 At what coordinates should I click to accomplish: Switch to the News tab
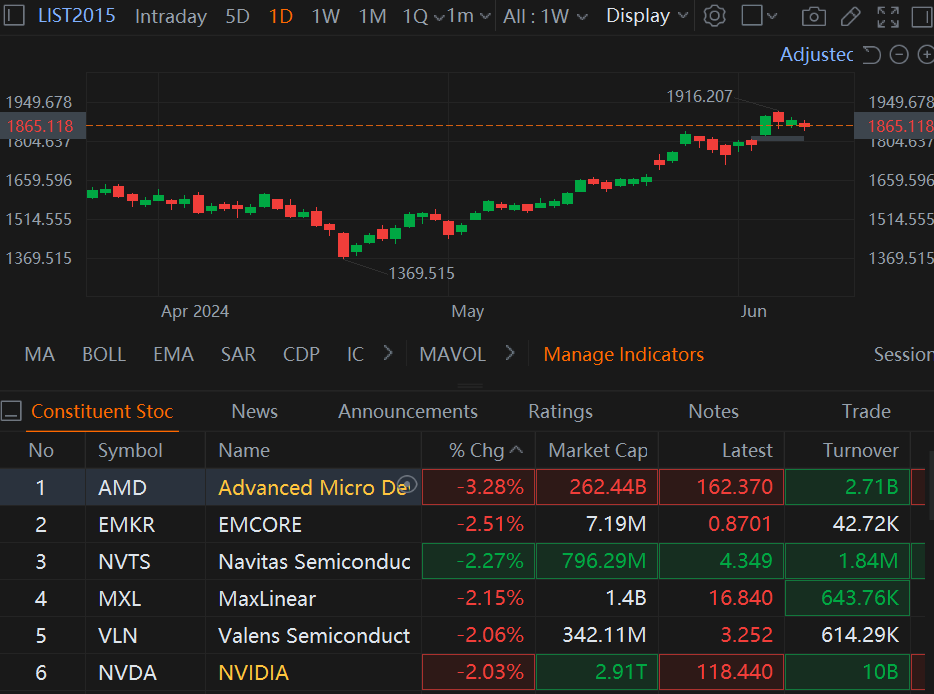[x=254, y=411]
